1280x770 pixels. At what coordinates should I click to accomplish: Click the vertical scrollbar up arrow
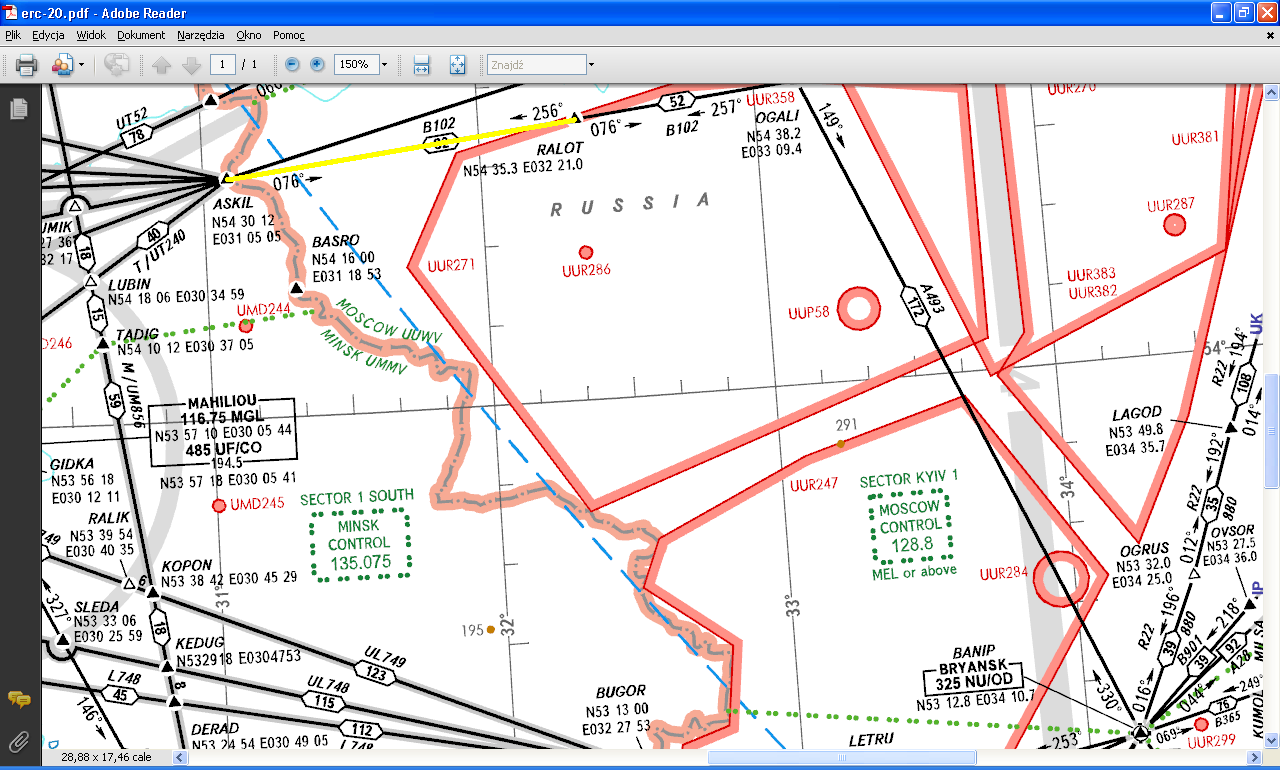point(1271,94)
